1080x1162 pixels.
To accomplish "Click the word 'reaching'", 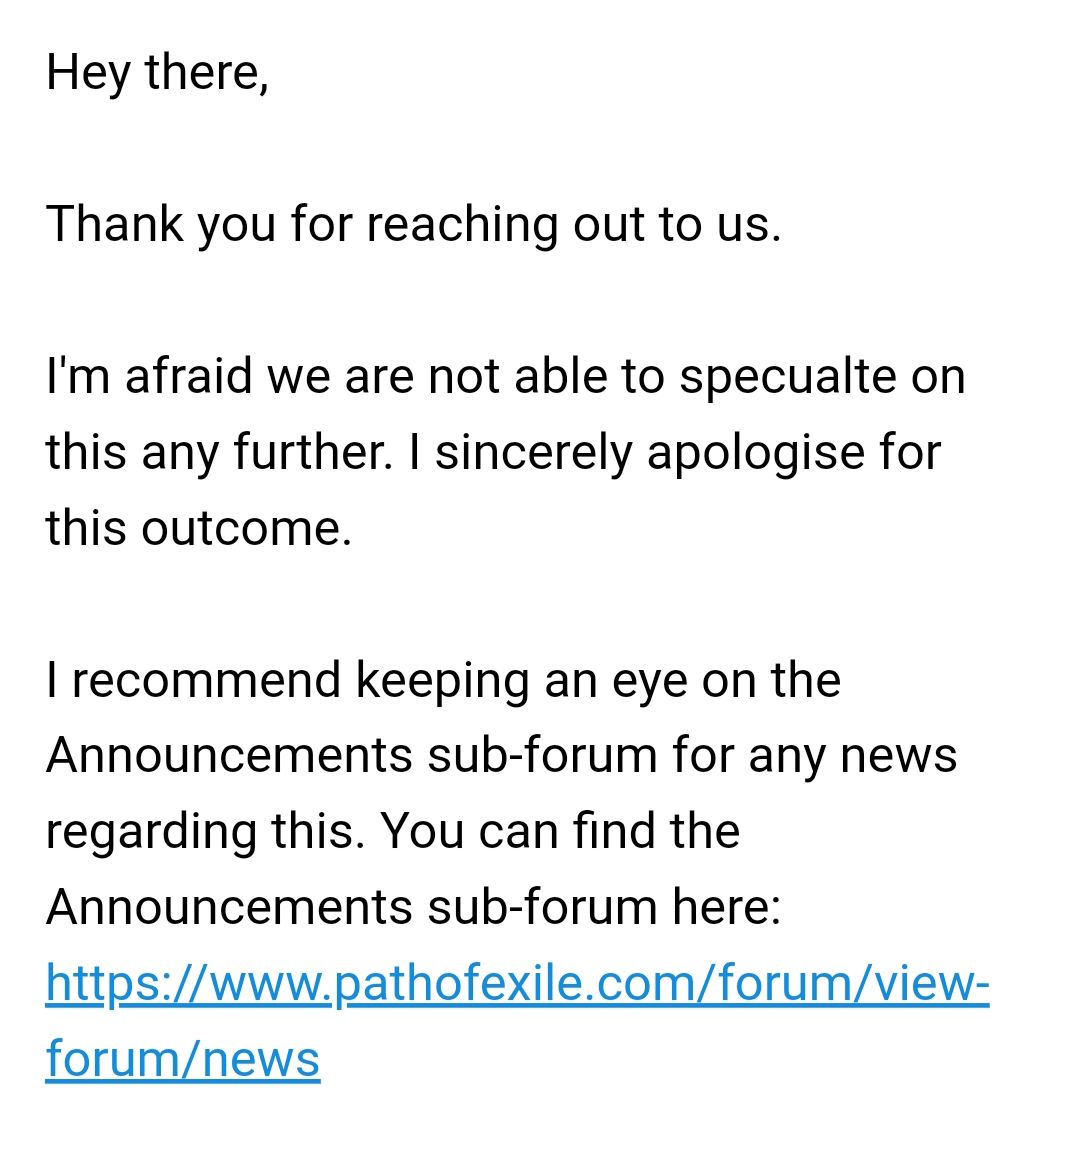I will [463, 225].
